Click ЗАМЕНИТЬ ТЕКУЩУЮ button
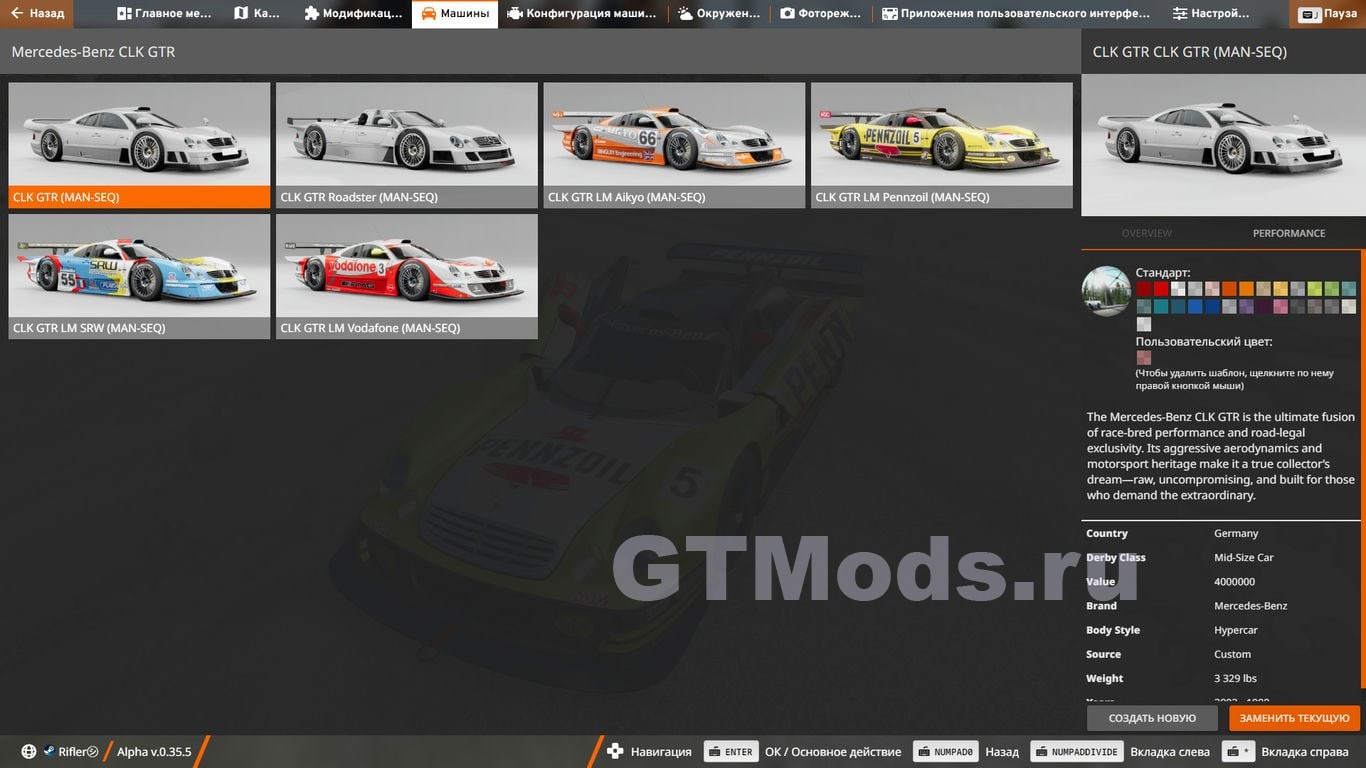This screenshot has height=768, width=1366. coord(1295,718)
